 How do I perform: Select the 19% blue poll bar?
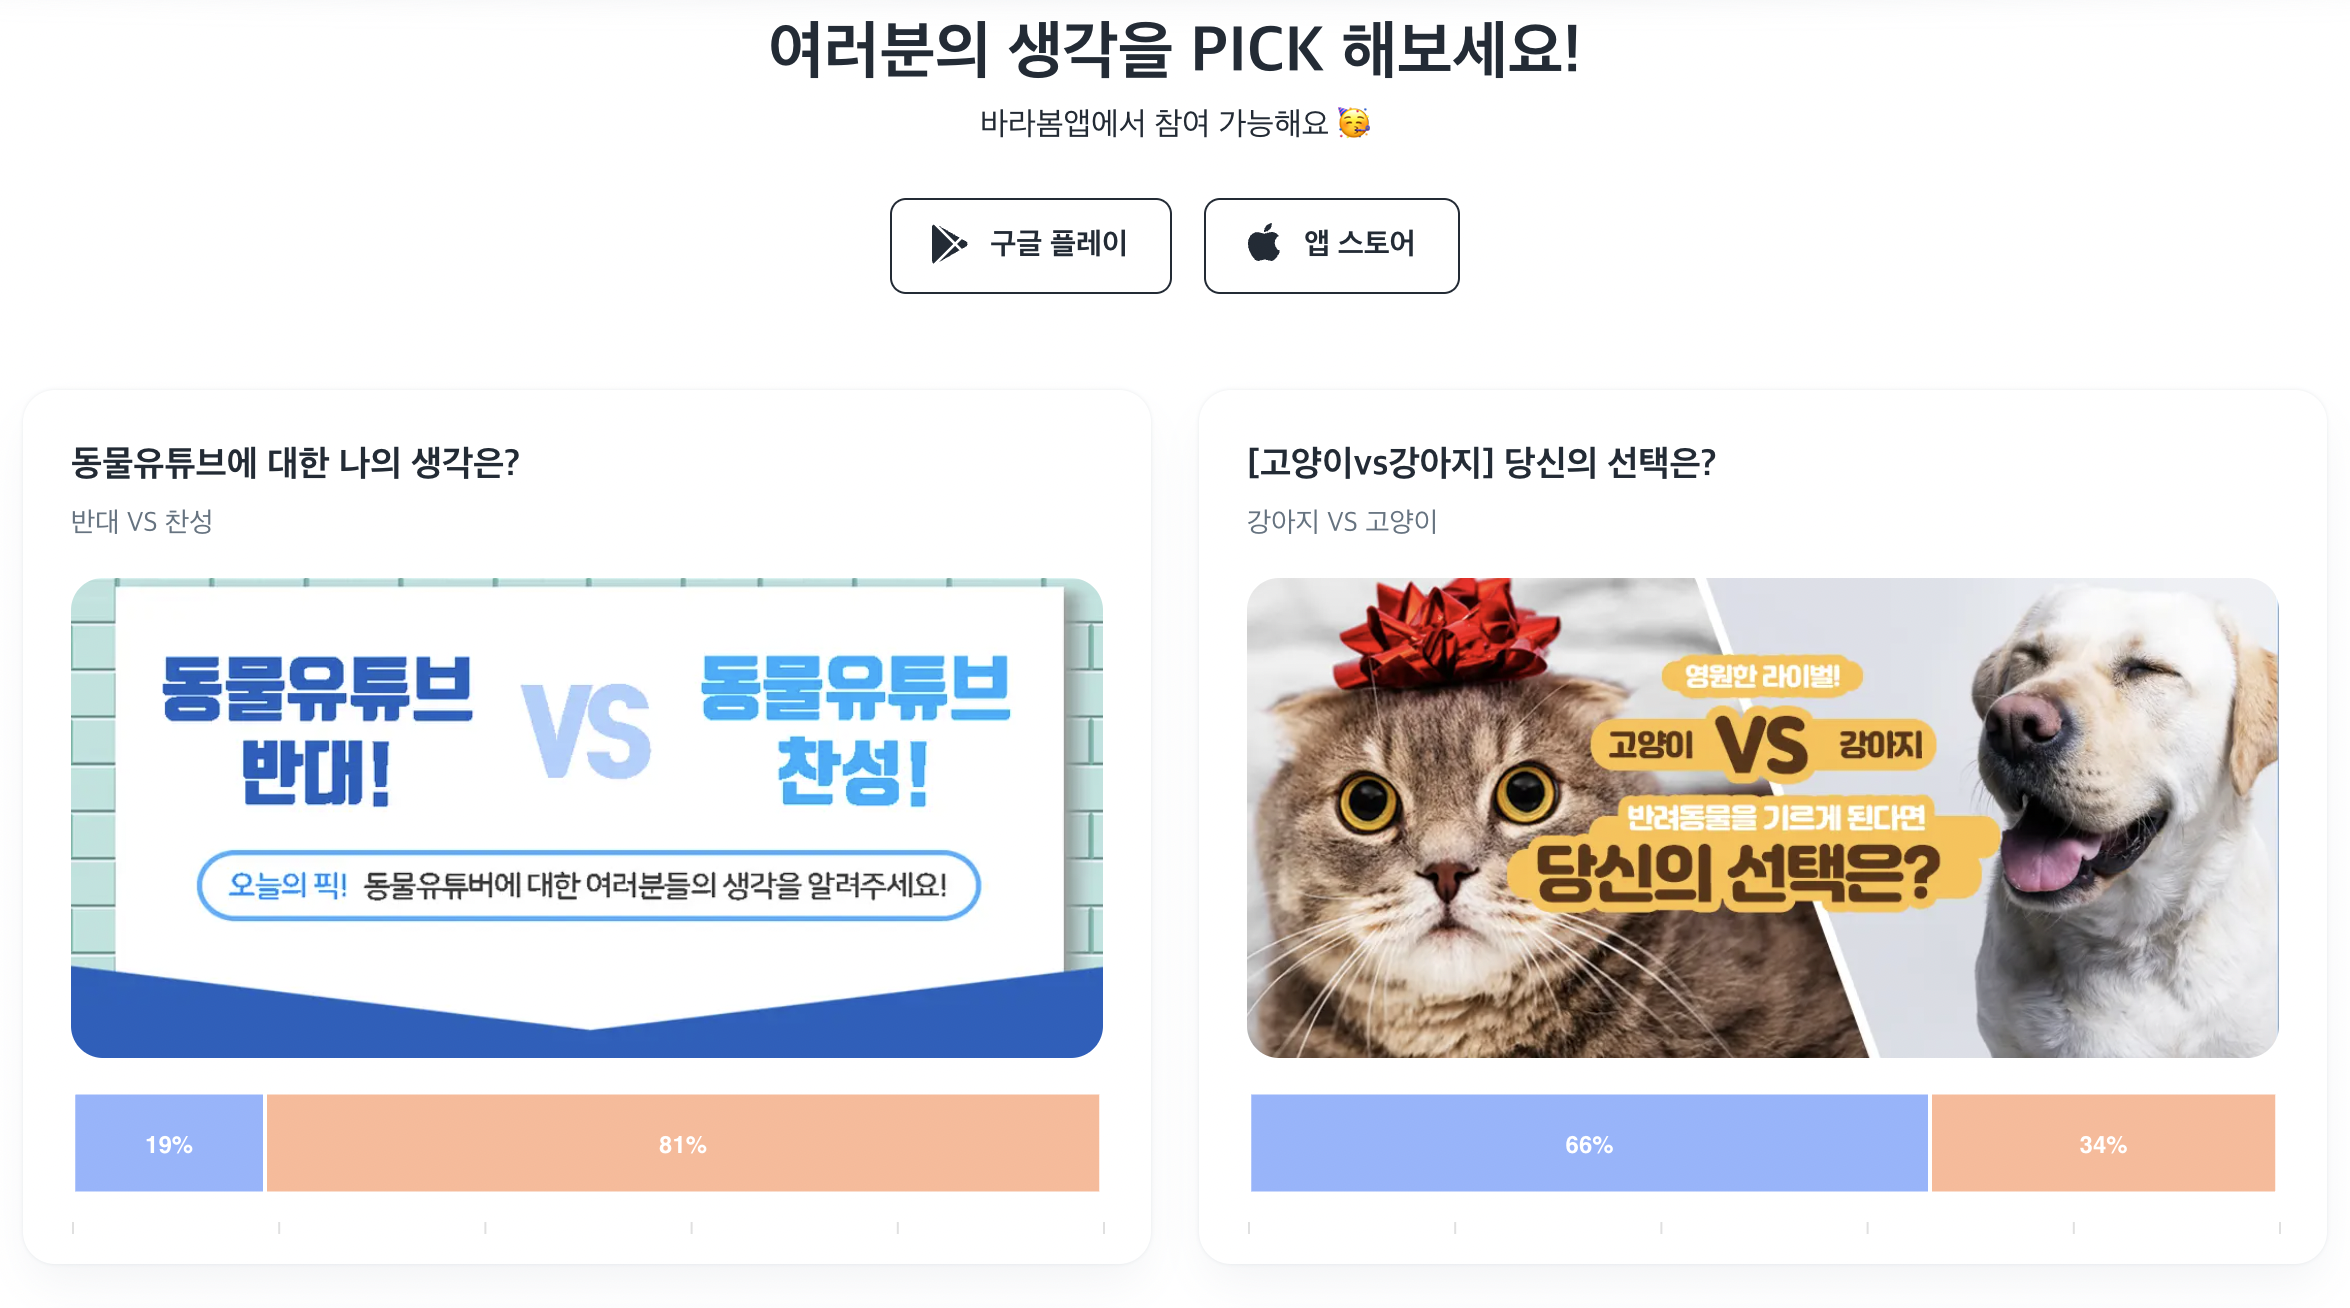click(169, 1143)
